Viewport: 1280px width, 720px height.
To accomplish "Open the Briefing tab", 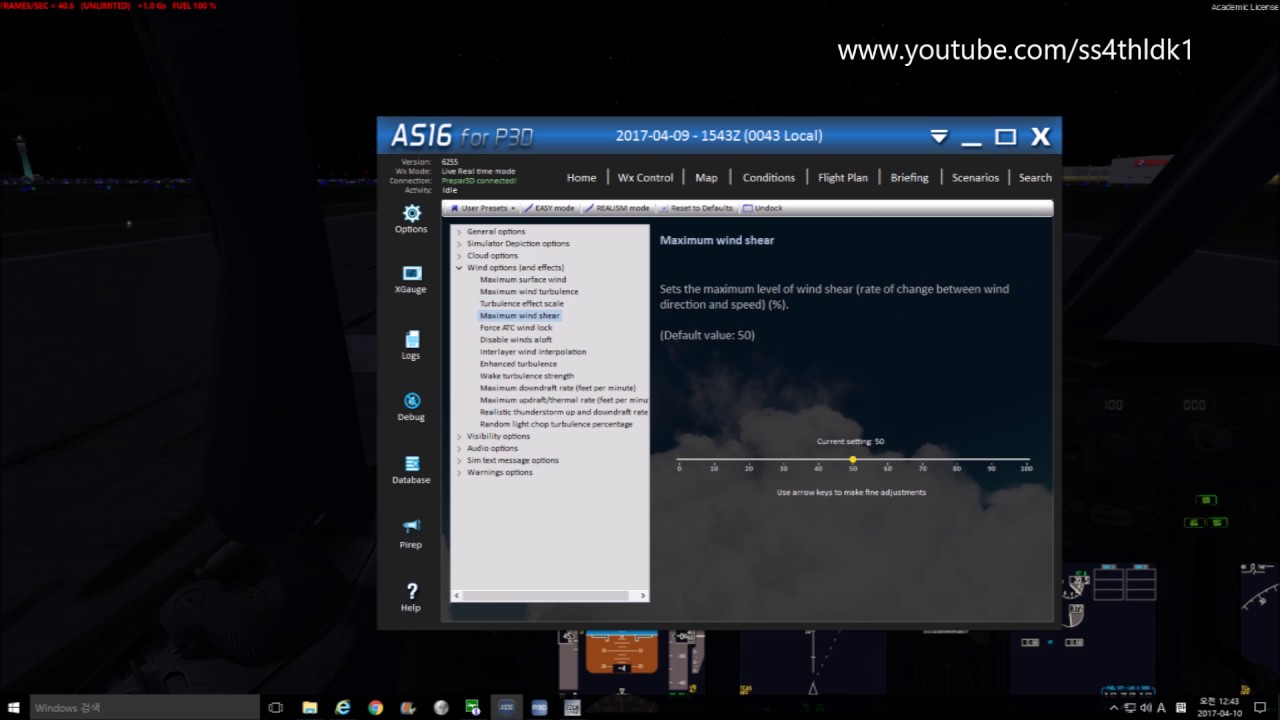I will coord(909,178).
